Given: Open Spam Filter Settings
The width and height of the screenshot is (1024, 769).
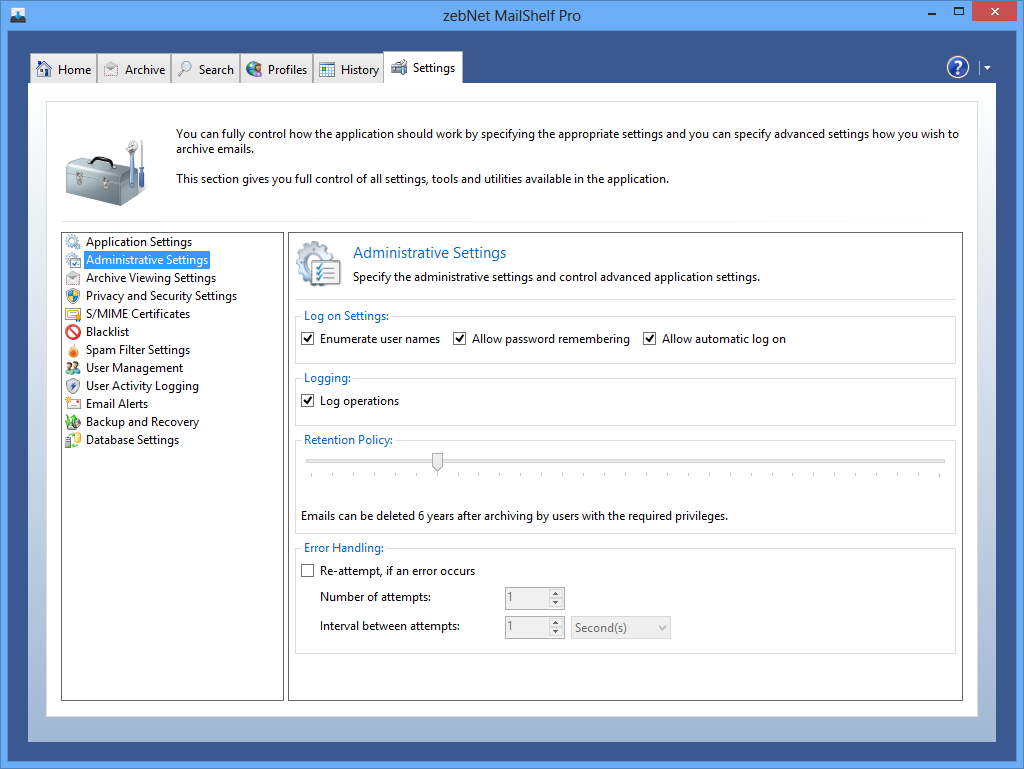Looking at the screenshot, I should (138, 350).
